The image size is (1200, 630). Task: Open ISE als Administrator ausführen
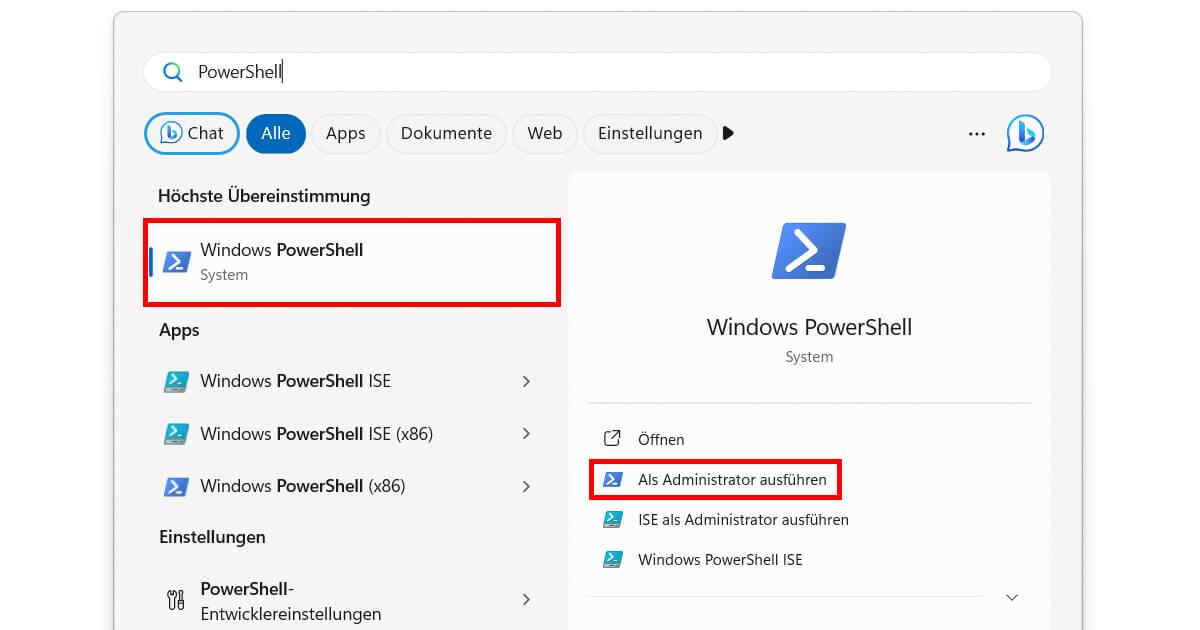pos(743,519)
